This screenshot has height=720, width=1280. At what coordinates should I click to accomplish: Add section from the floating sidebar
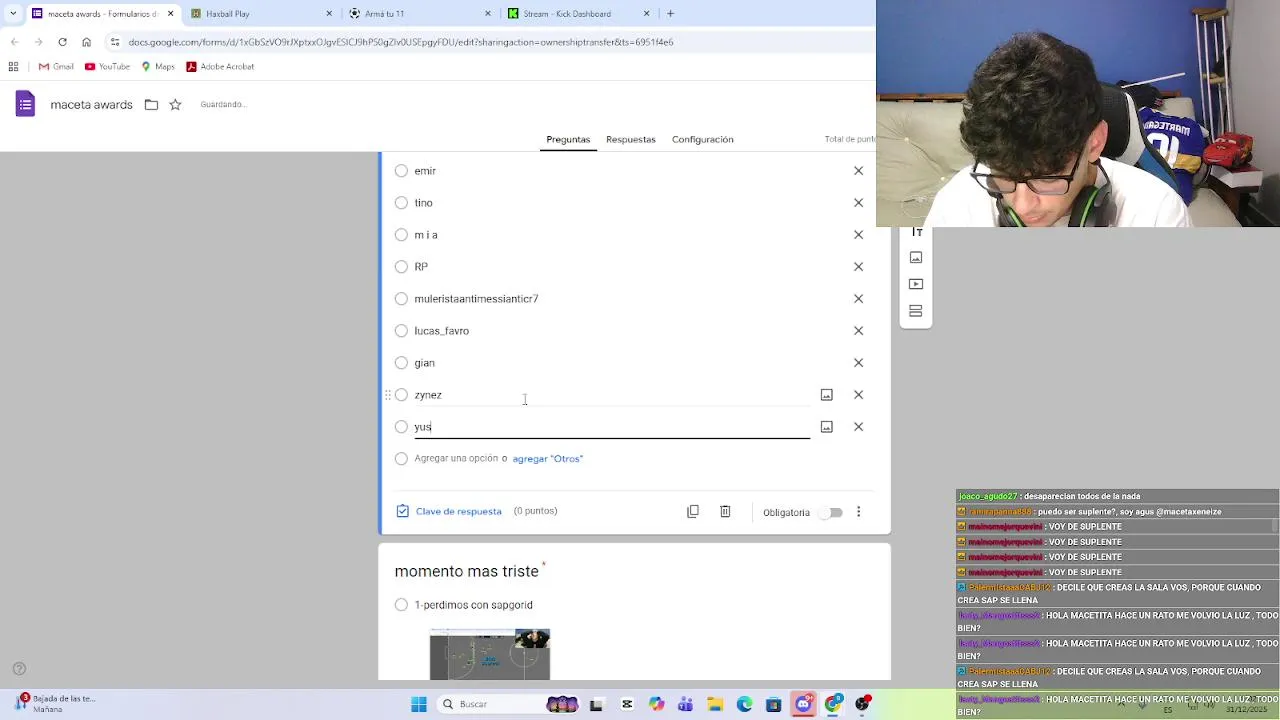coord(915,311)
